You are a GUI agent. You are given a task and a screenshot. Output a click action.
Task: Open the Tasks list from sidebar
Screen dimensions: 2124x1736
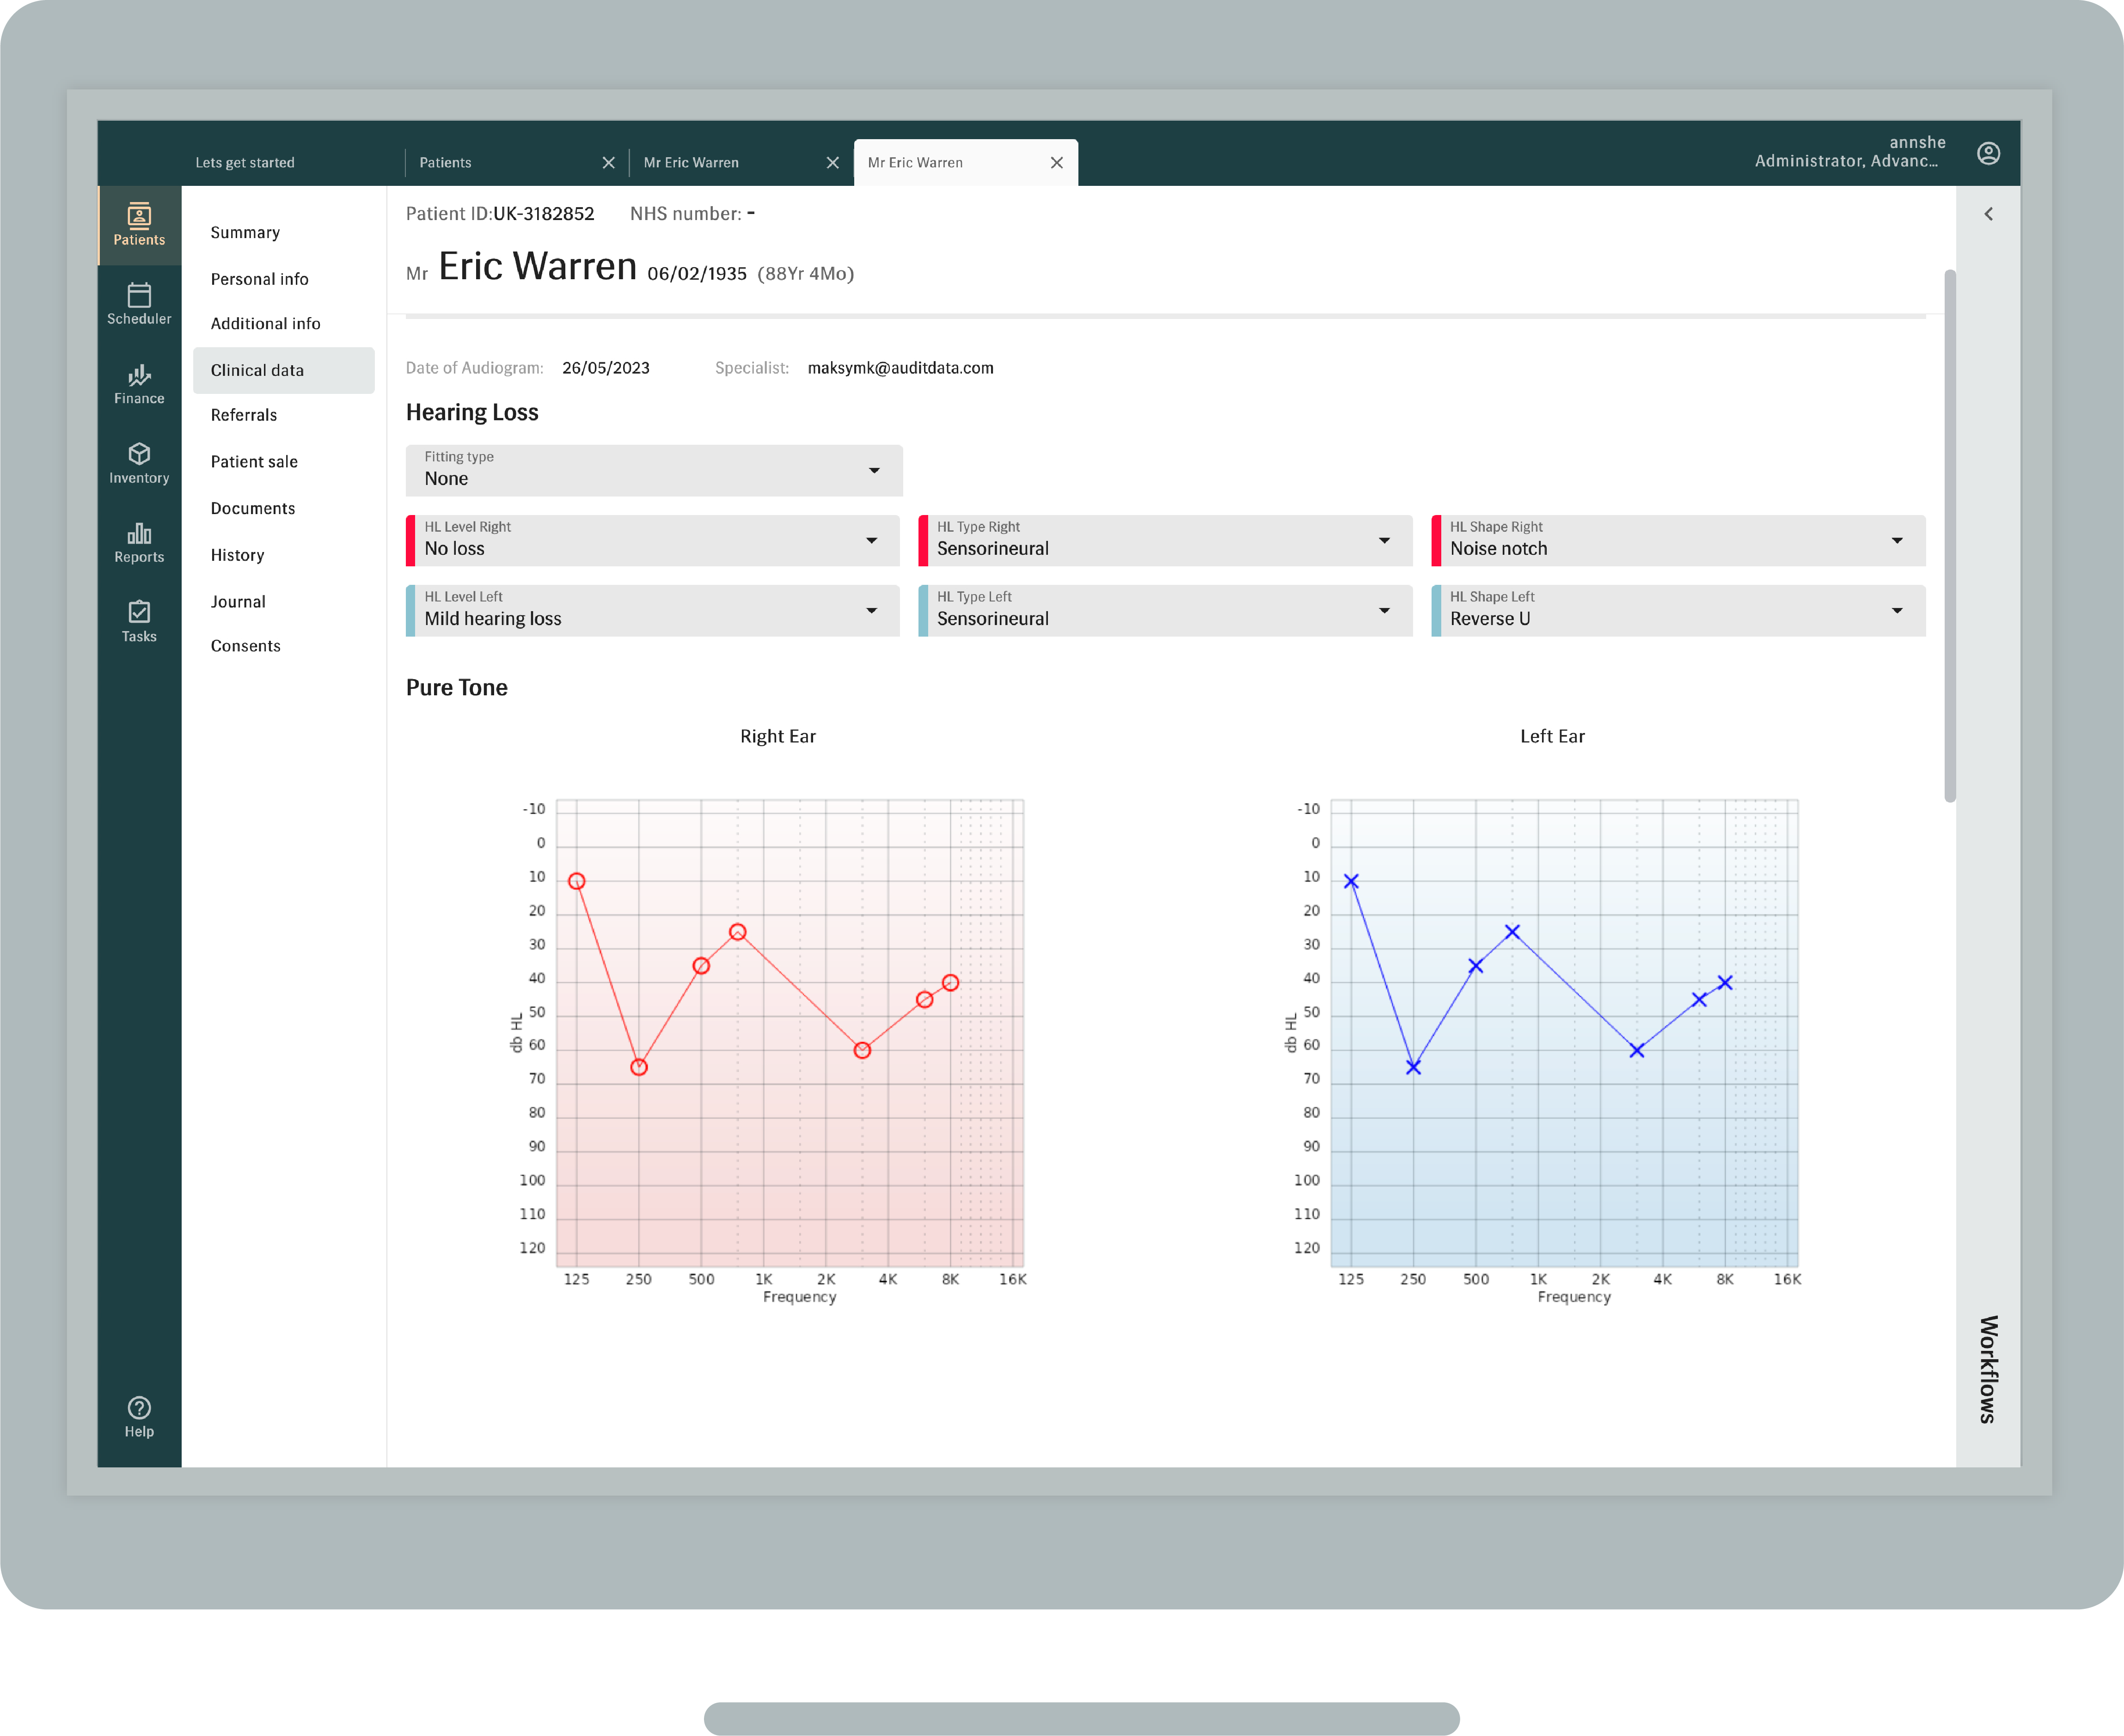pyautogui.click(x=138, y=620)
